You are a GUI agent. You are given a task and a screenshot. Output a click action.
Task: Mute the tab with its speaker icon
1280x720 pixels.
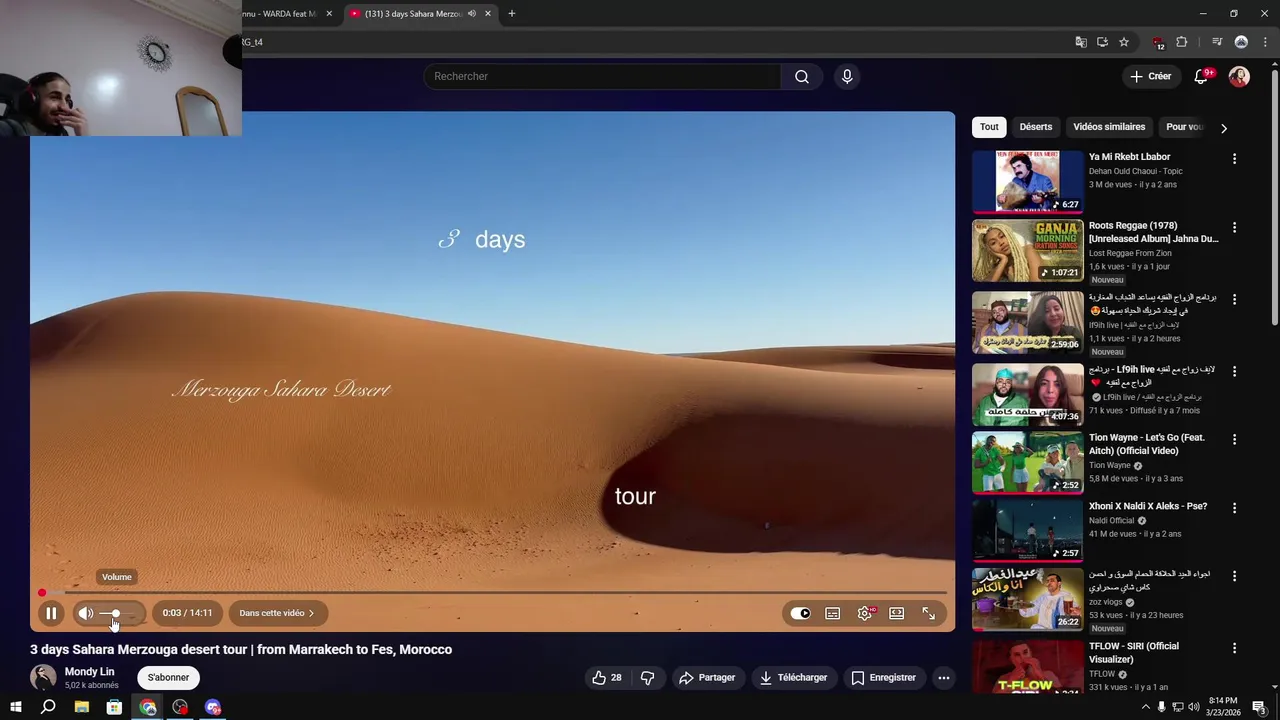pos(472,14)
